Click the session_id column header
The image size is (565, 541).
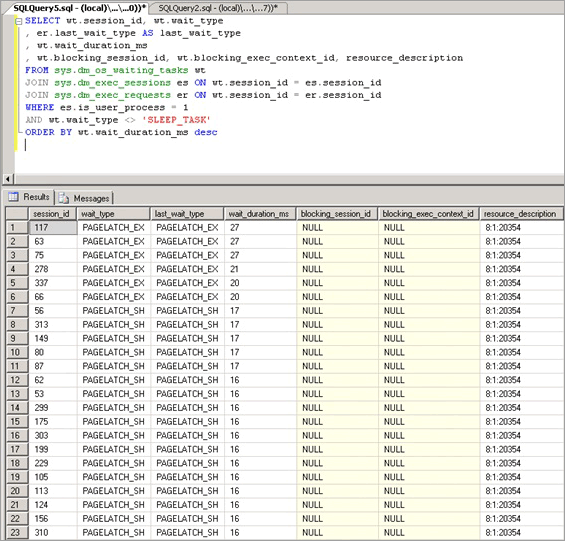52,214
